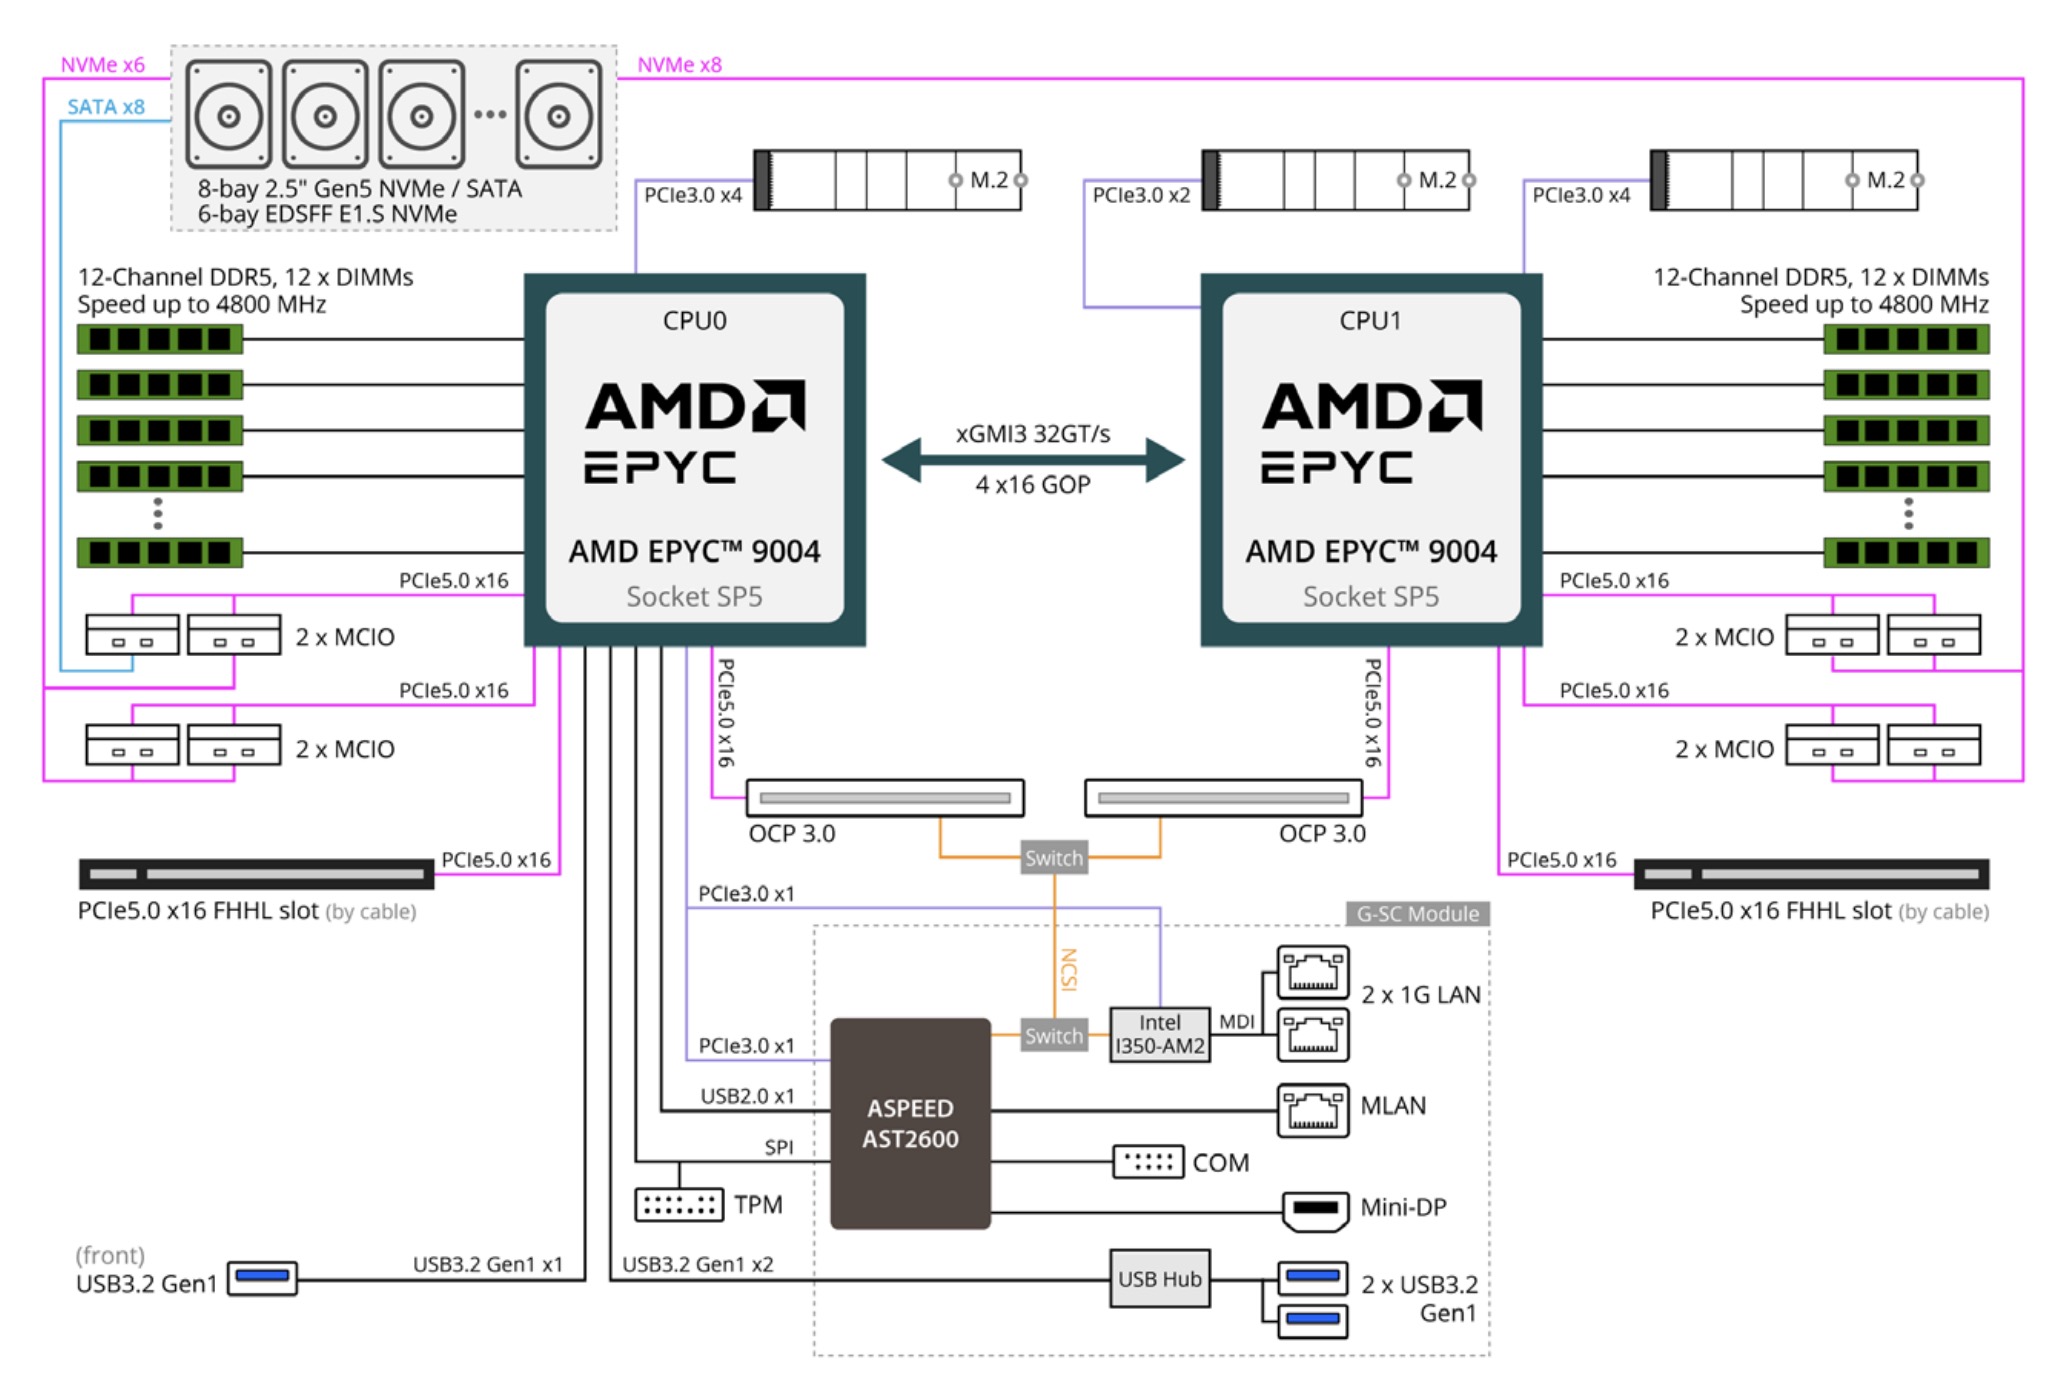Click the COM port connector icon
The width and height of the screenshot is (2062, 1400).
[x=1147, y=1162]
